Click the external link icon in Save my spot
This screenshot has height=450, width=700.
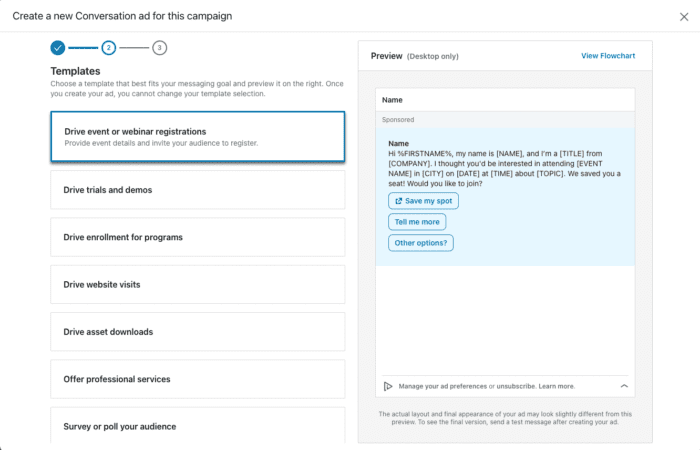[399, 201]
